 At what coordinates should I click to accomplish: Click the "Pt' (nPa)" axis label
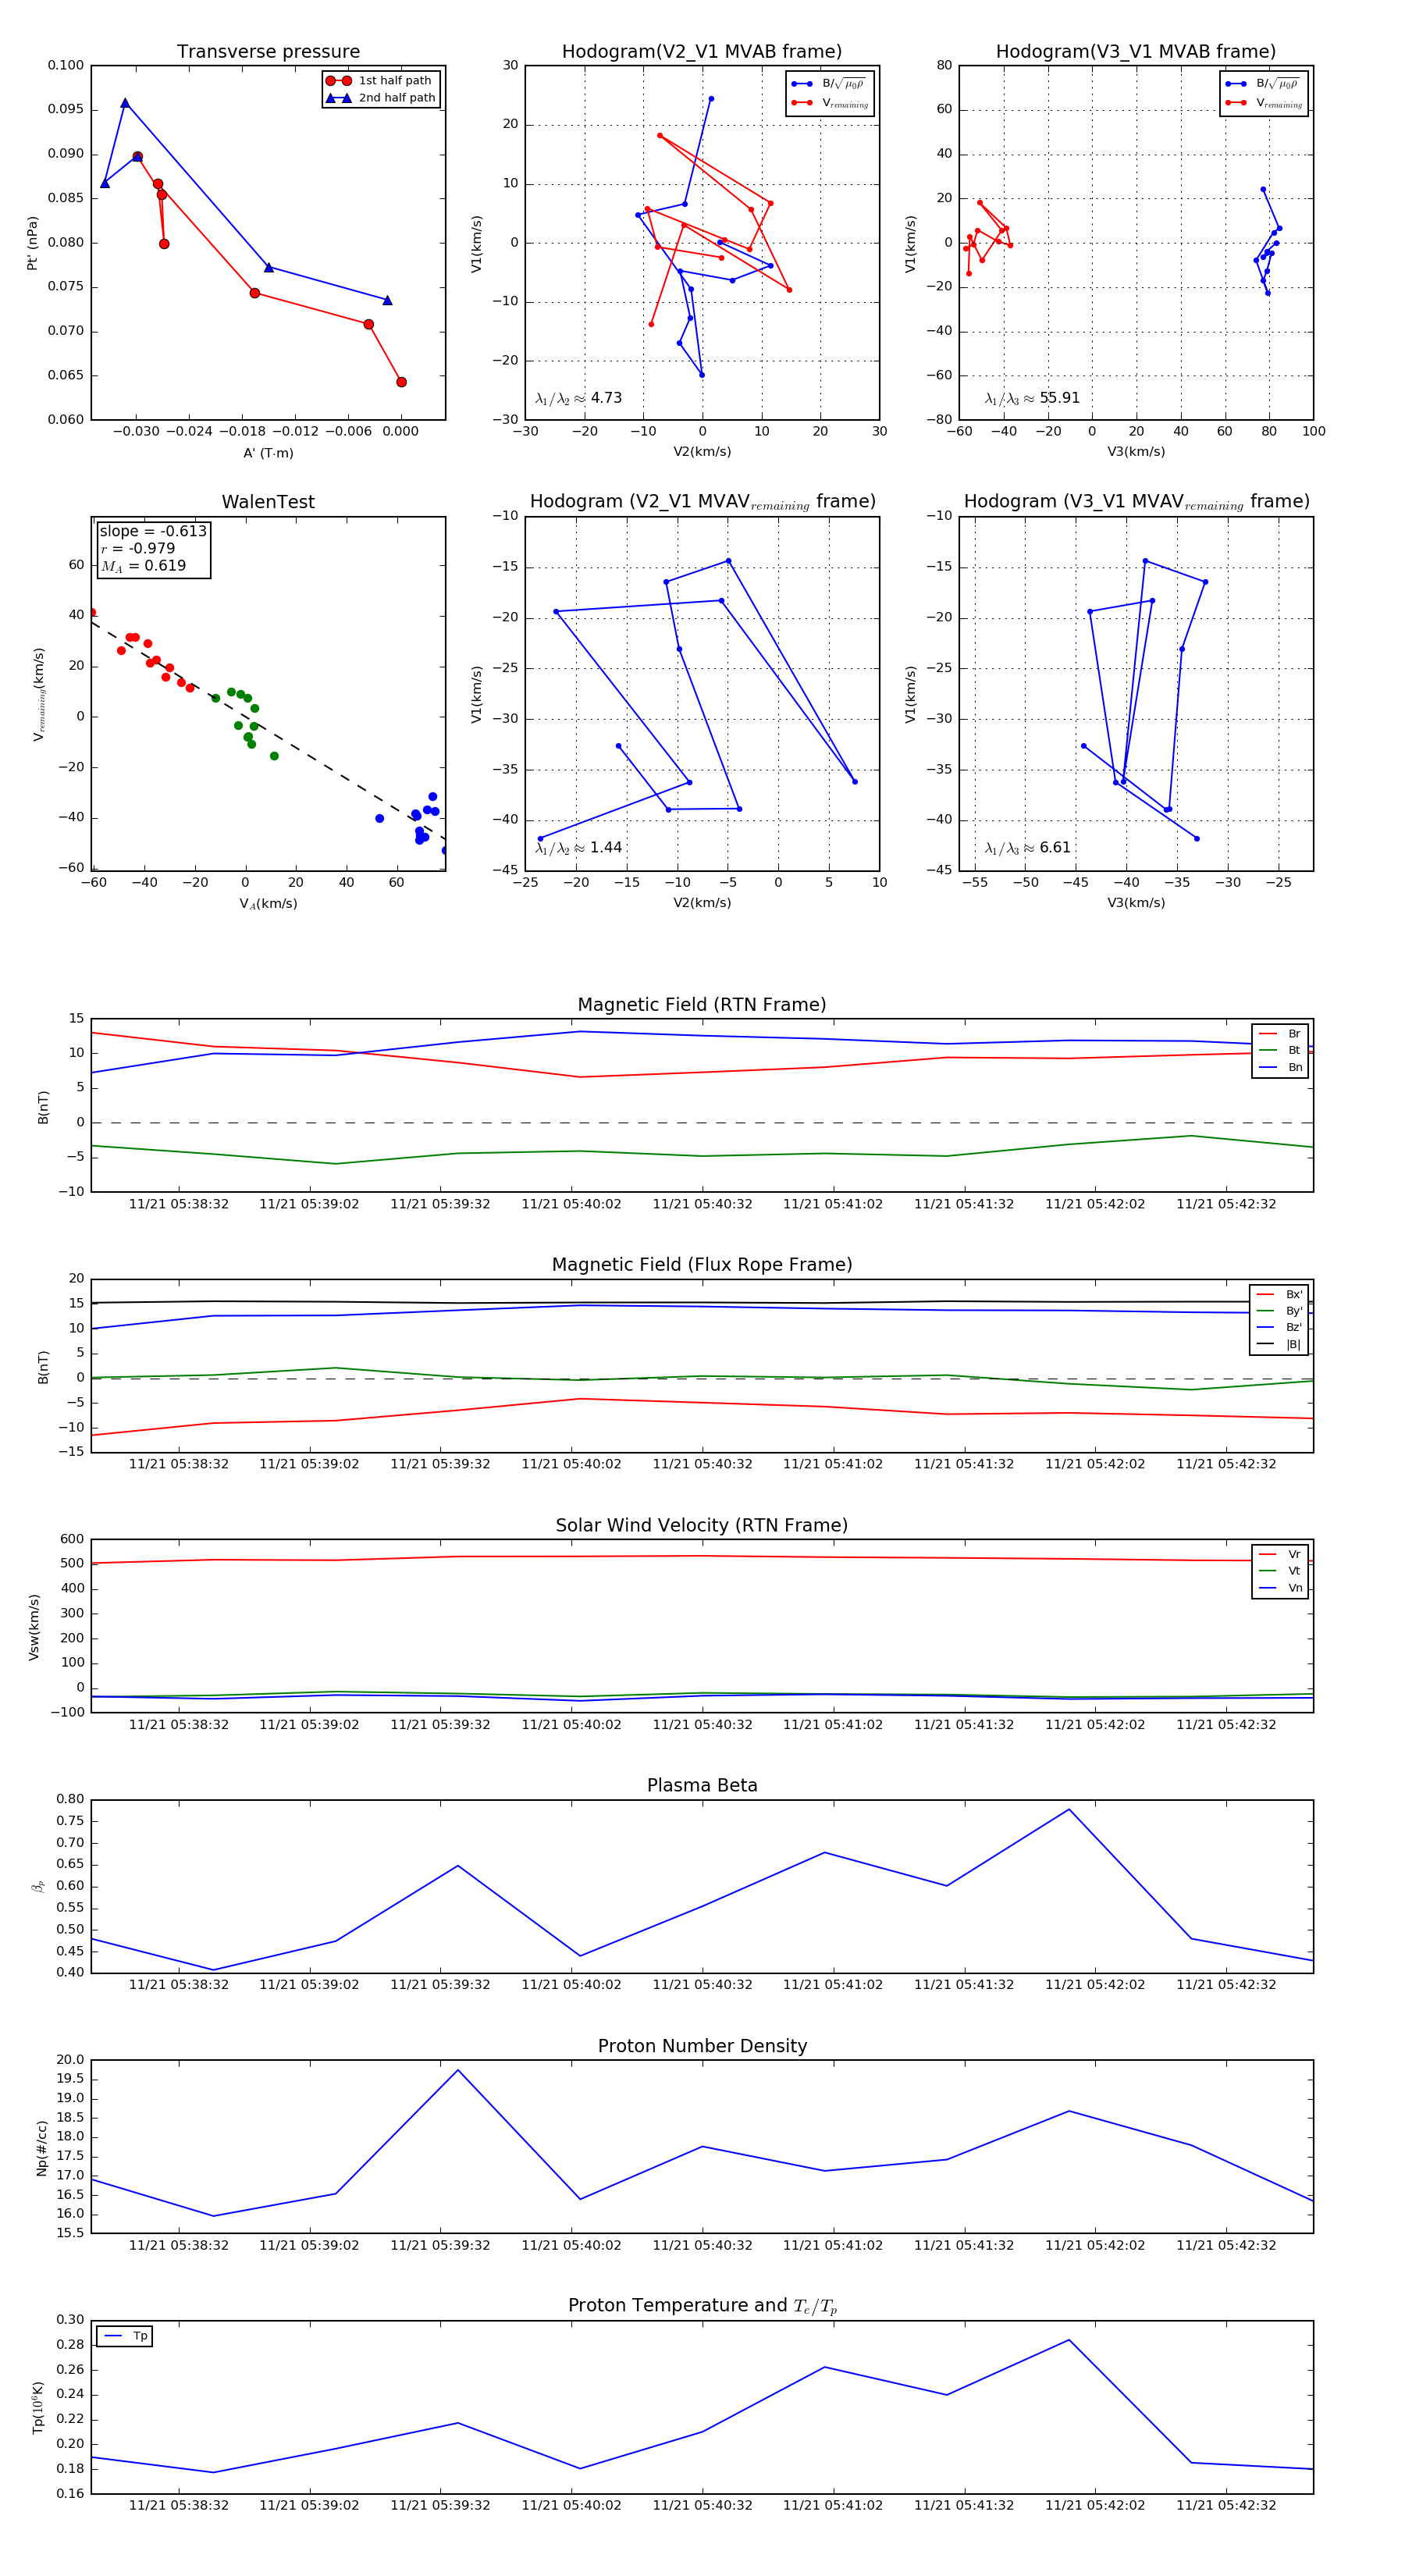33,243
